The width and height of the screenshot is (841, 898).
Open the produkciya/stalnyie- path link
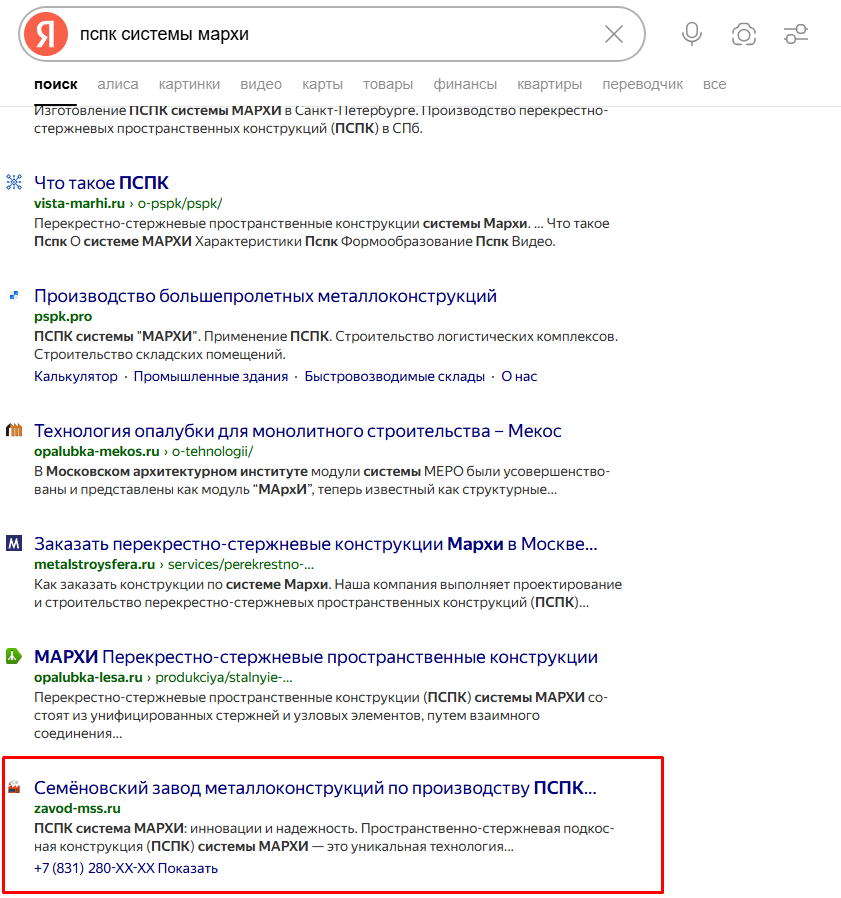click(224, 678)
